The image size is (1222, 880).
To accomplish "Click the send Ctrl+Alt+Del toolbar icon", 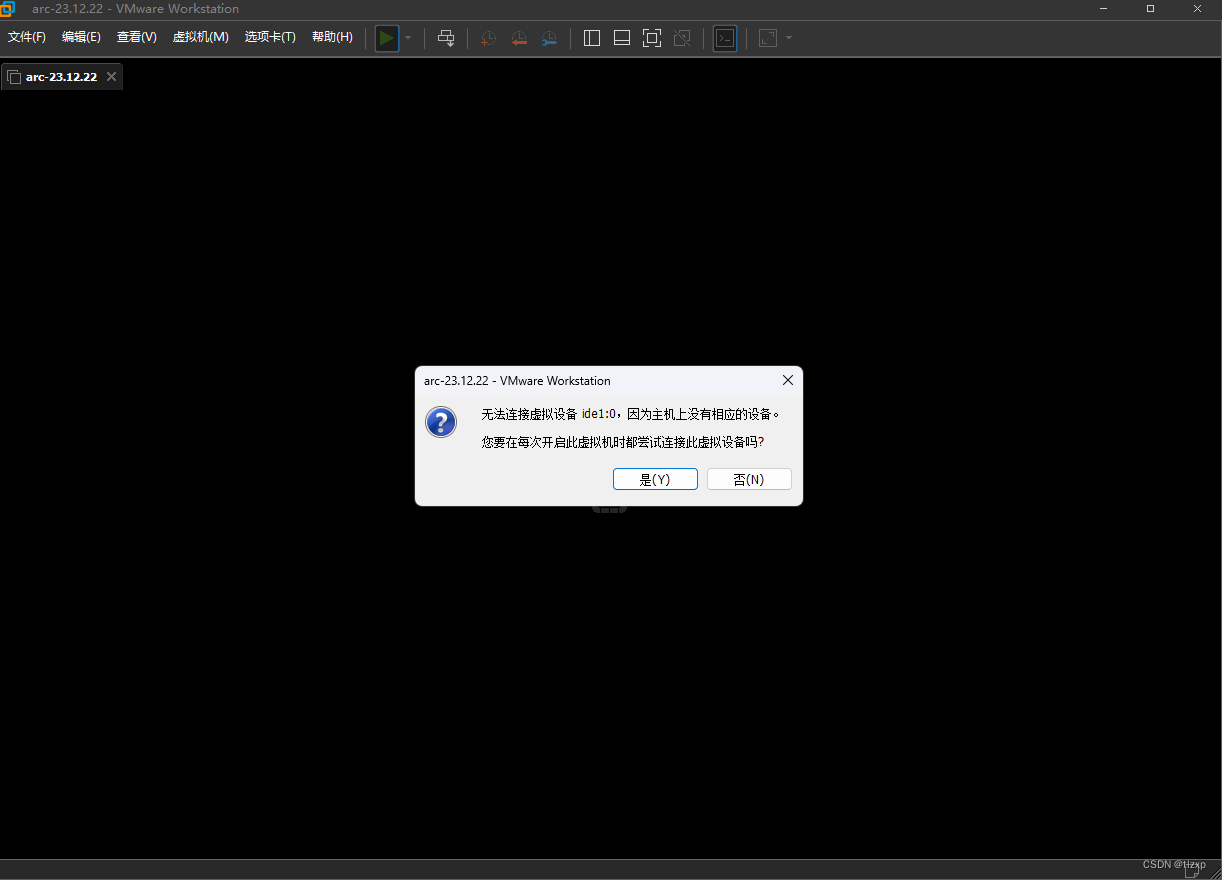I will [x=446, y=38].
